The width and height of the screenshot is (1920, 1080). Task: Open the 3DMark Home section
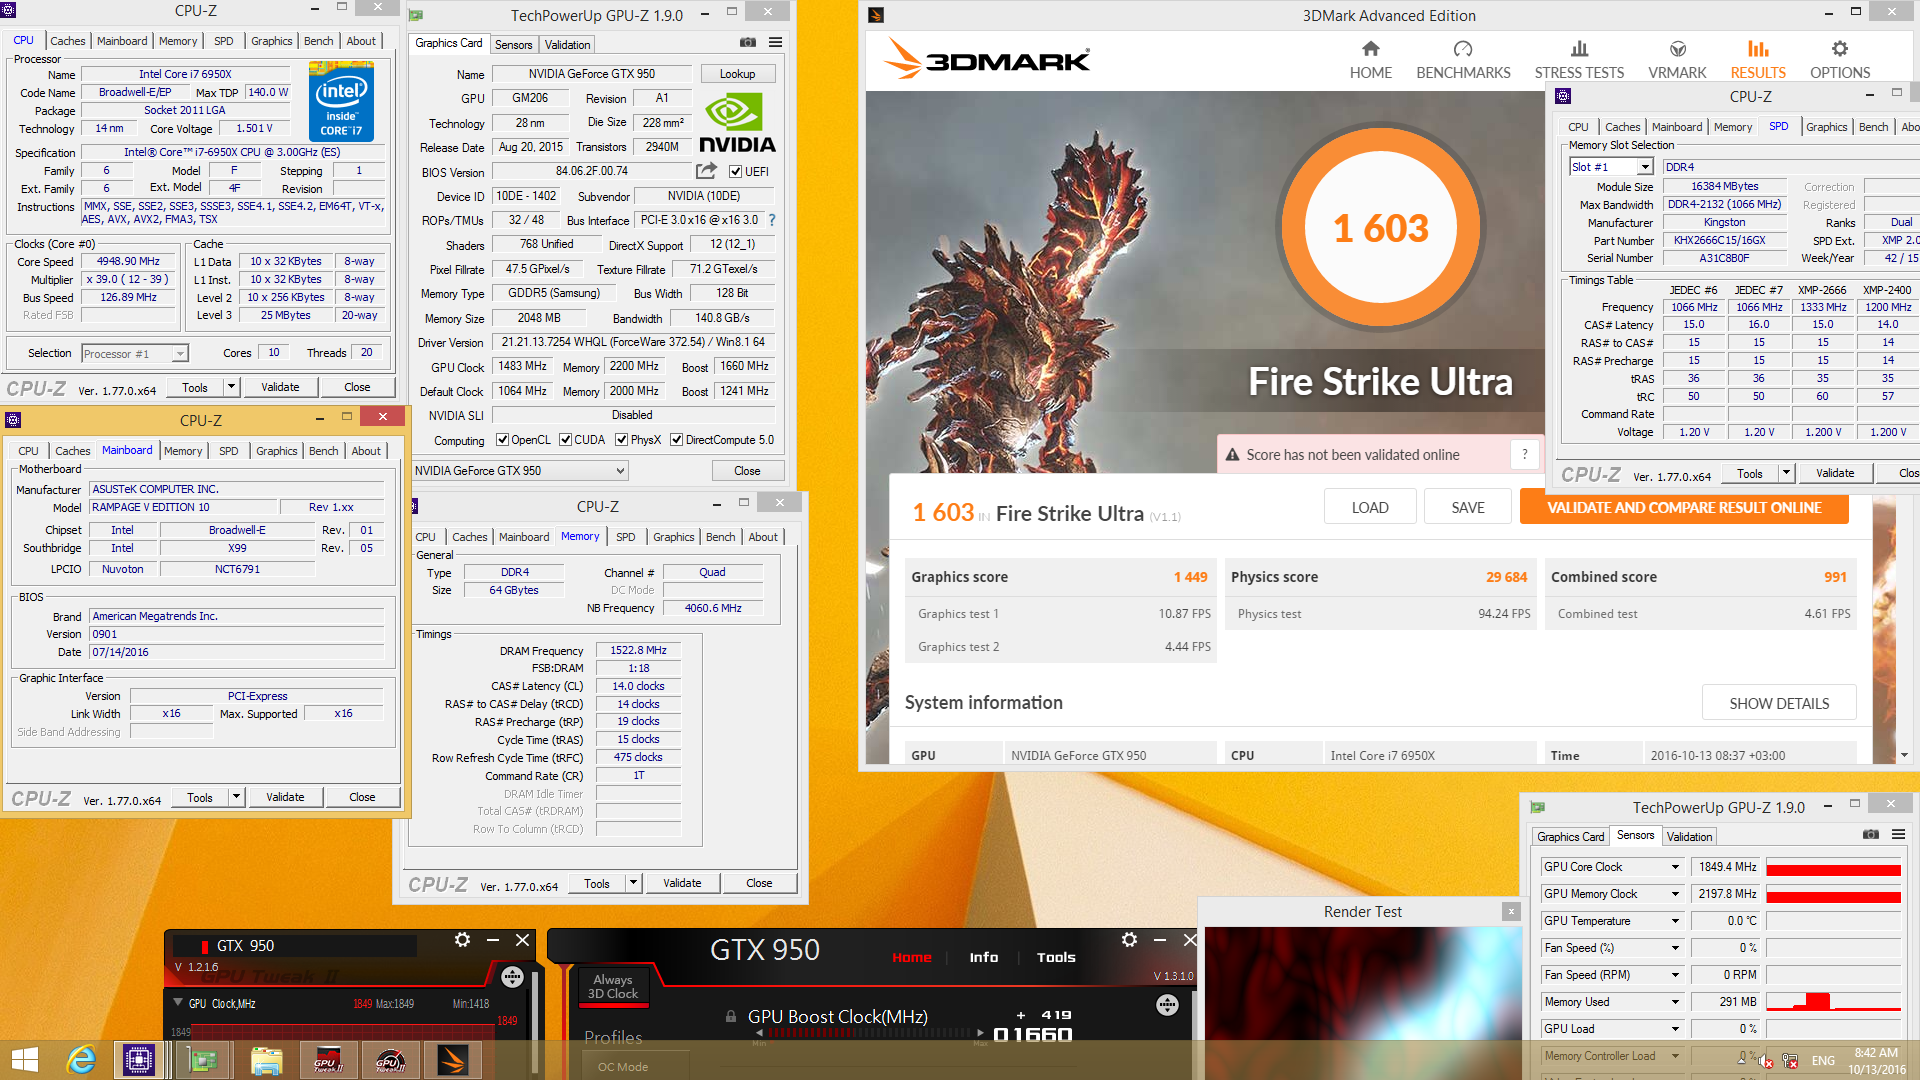point(1370,60)
